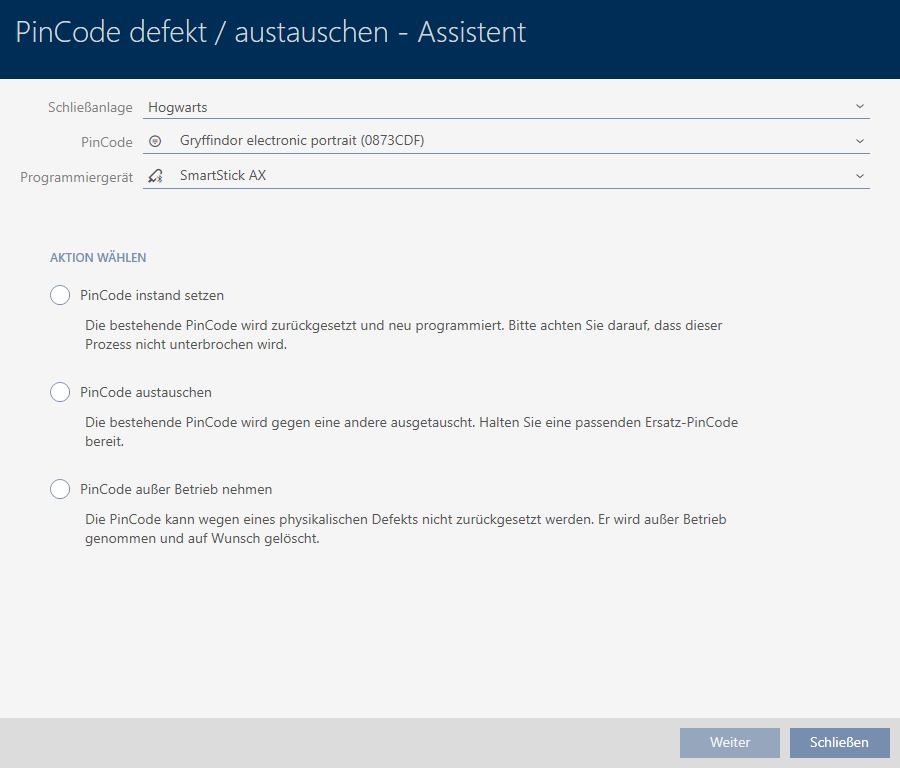Expand the Programmiergerät dropdown chevron
Screen dimensions: 900x768
click(859, 176)
